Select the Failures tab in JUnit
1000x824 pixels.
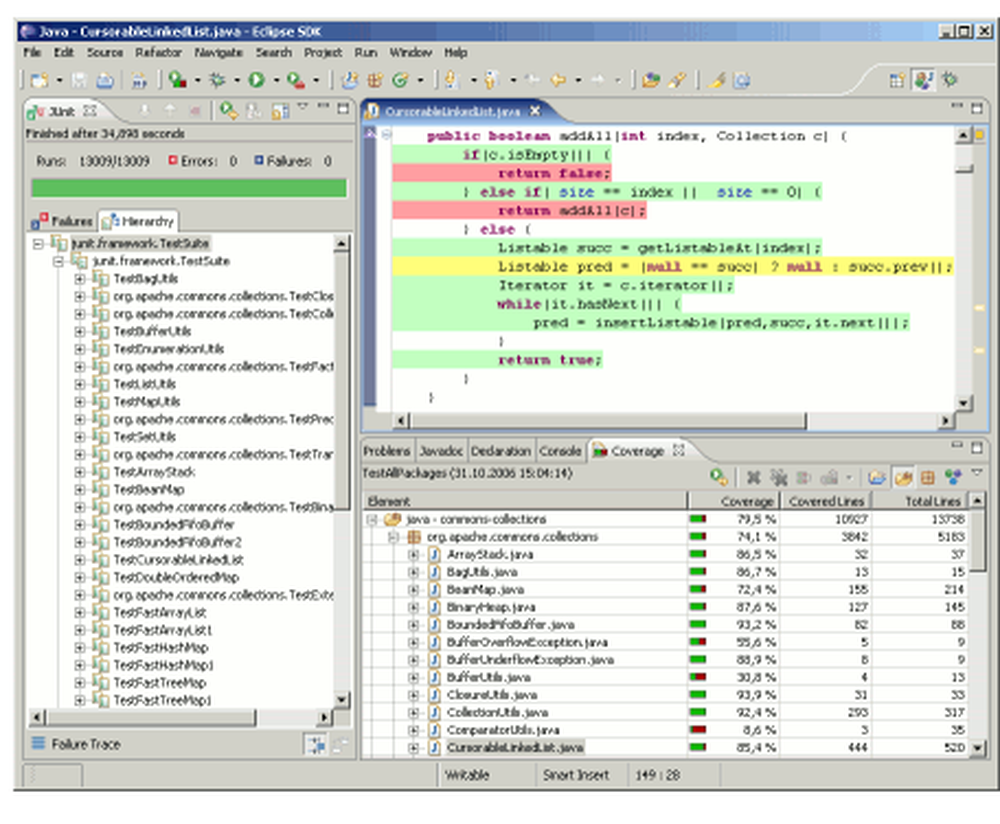[x=62, y=221]
